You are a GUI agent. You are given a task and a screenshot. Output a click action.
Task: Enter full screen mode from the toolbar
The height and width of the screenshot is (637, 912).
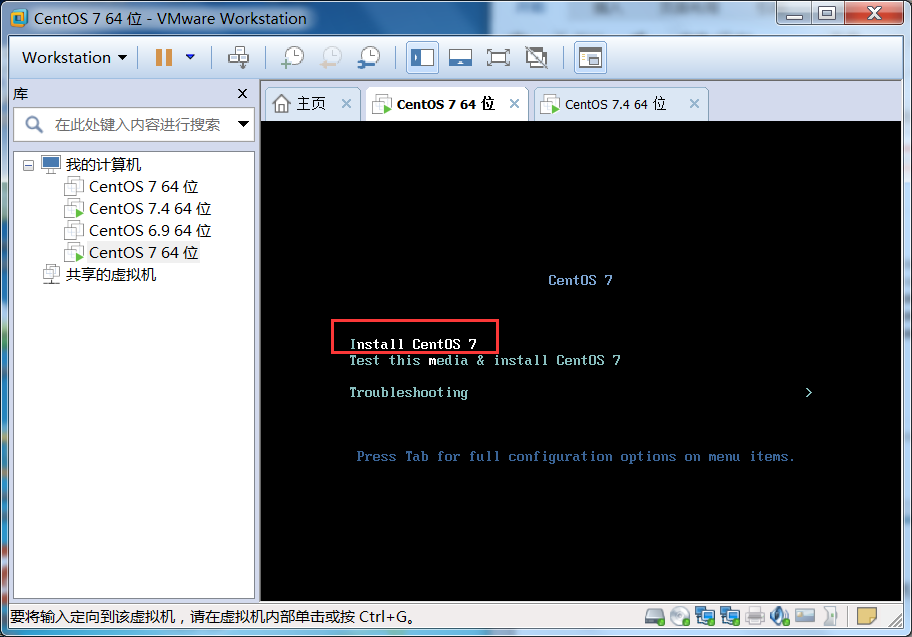click(x=498, y=57)
